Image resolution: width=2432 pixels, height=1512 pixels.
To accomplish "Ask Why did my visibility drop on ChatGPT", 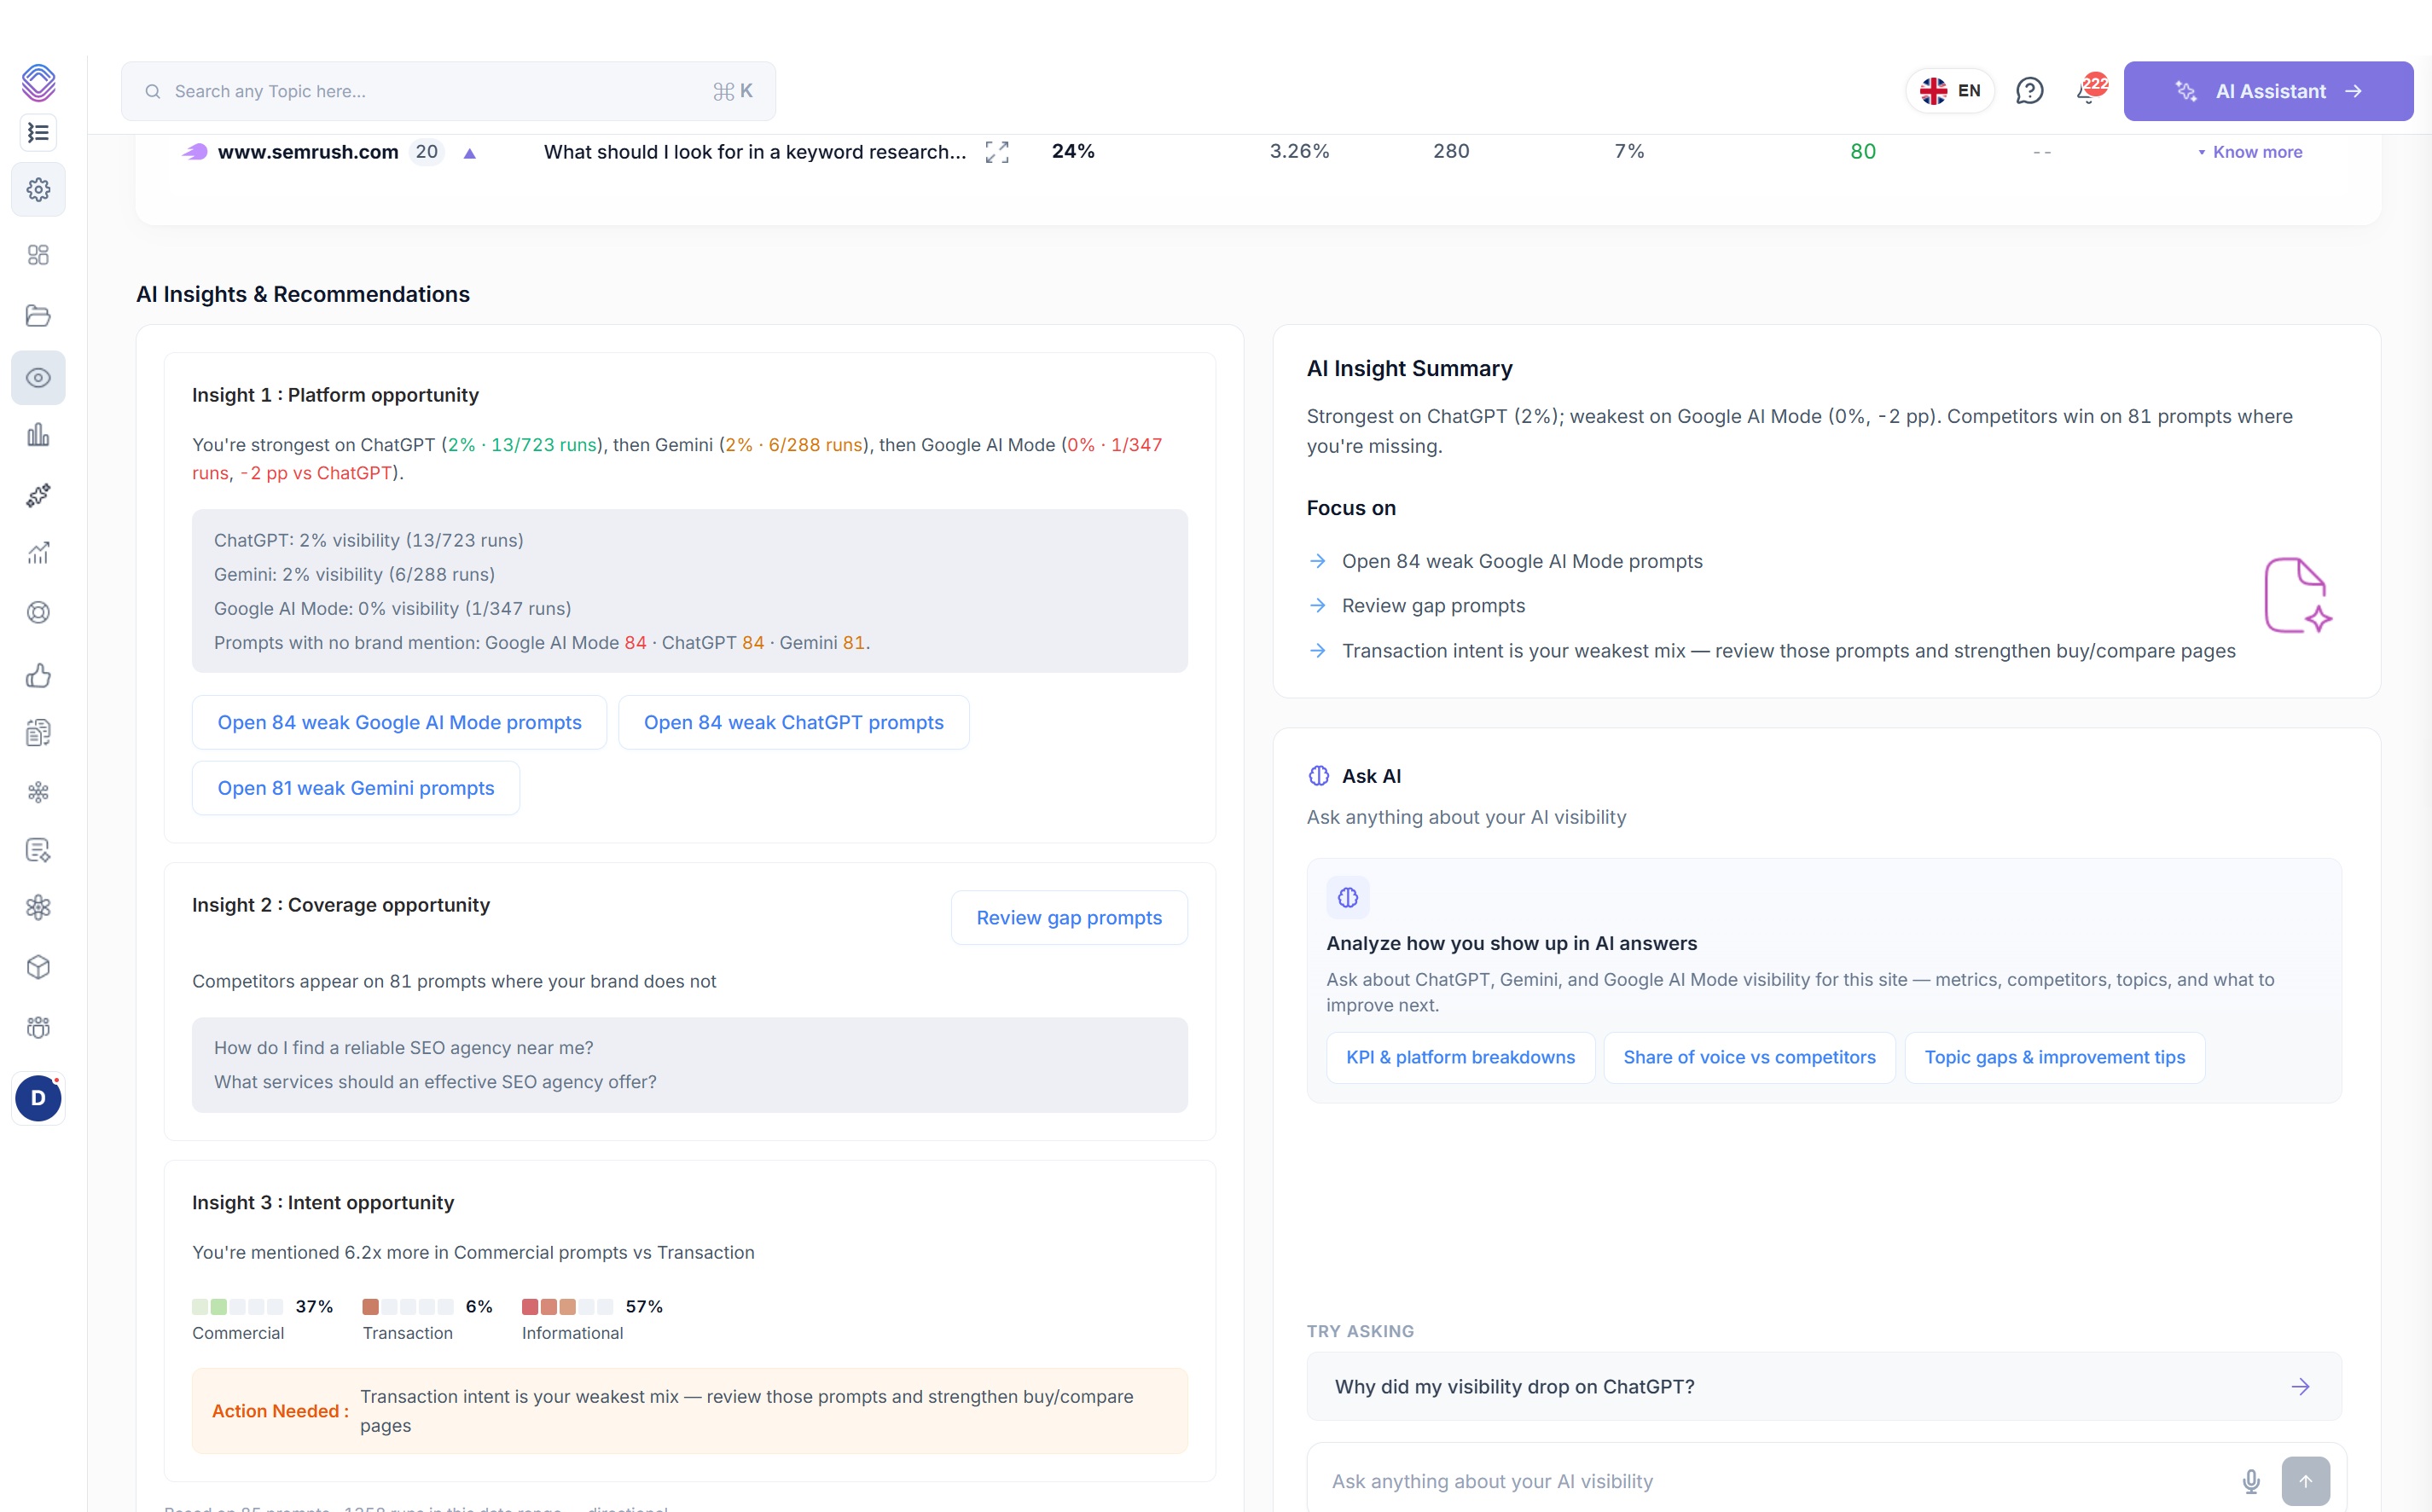I will 1823,1386.
